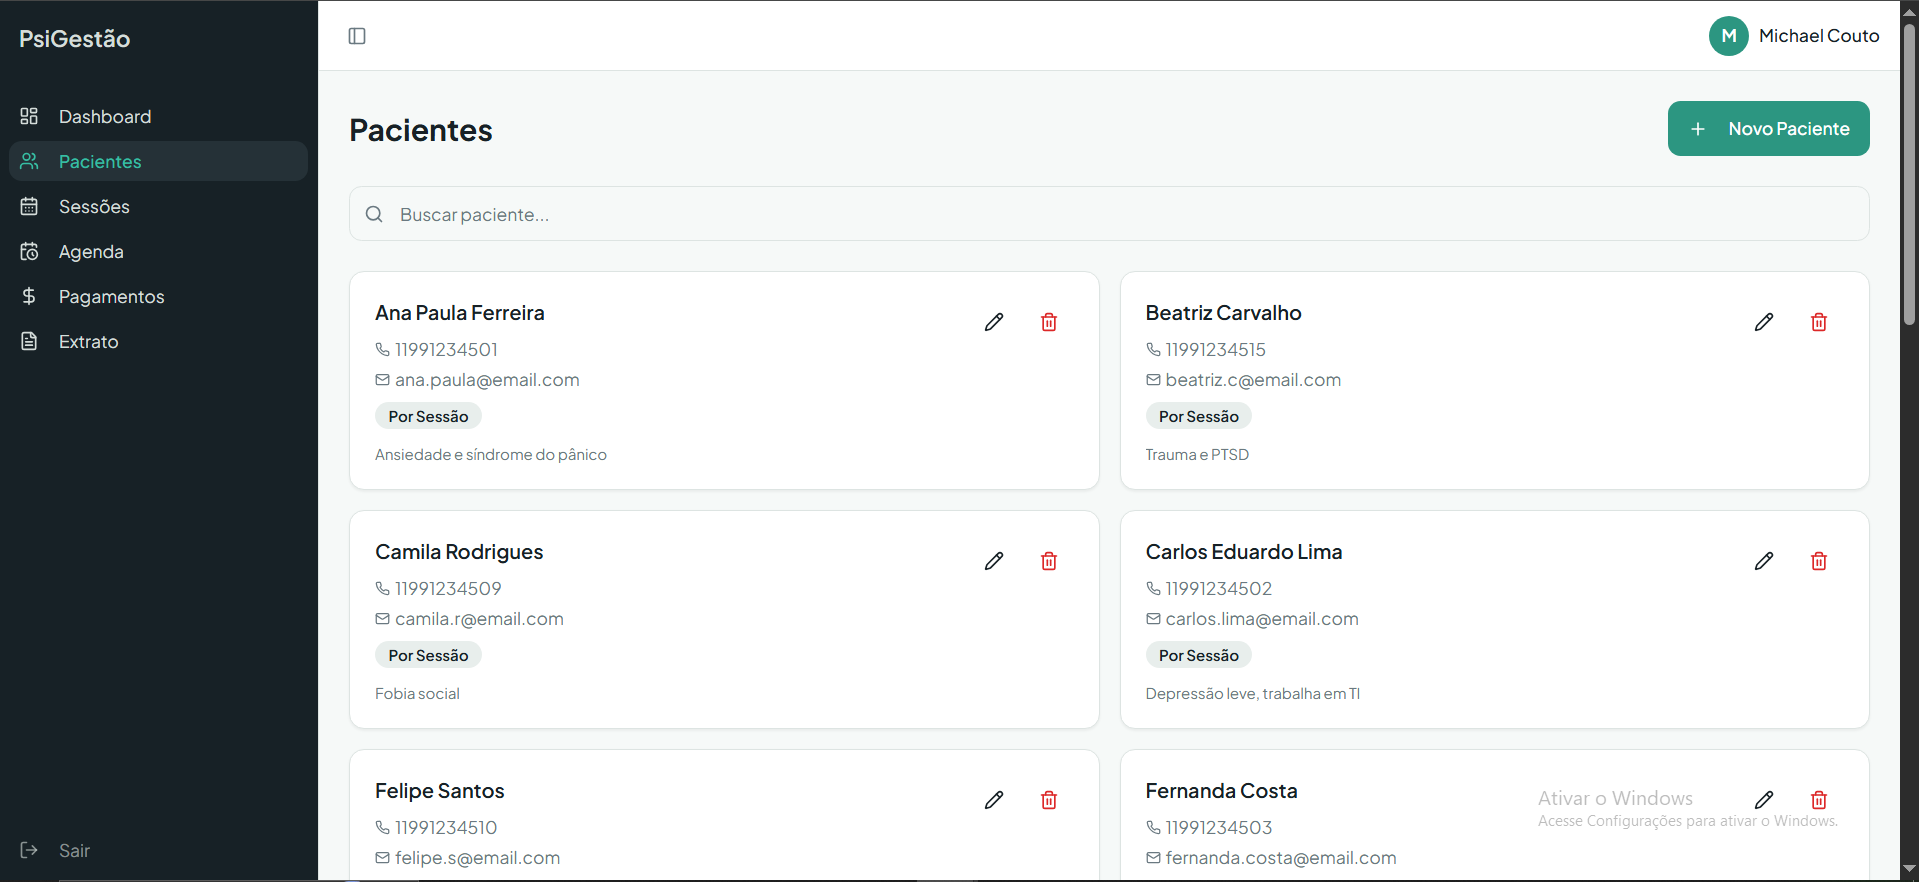
Task: Click the fernanda.costa@email.com address
Action: point(1281,858)
